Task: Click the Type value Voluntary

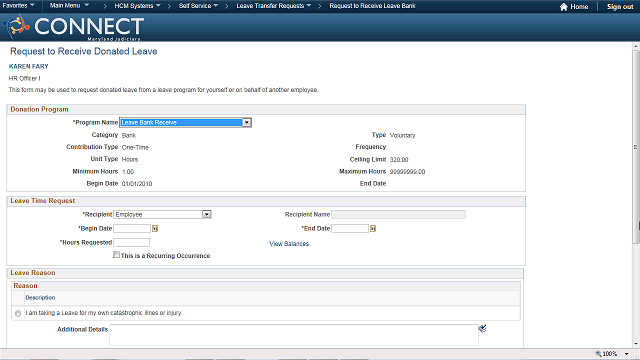Action: click(x=402, y=135)
